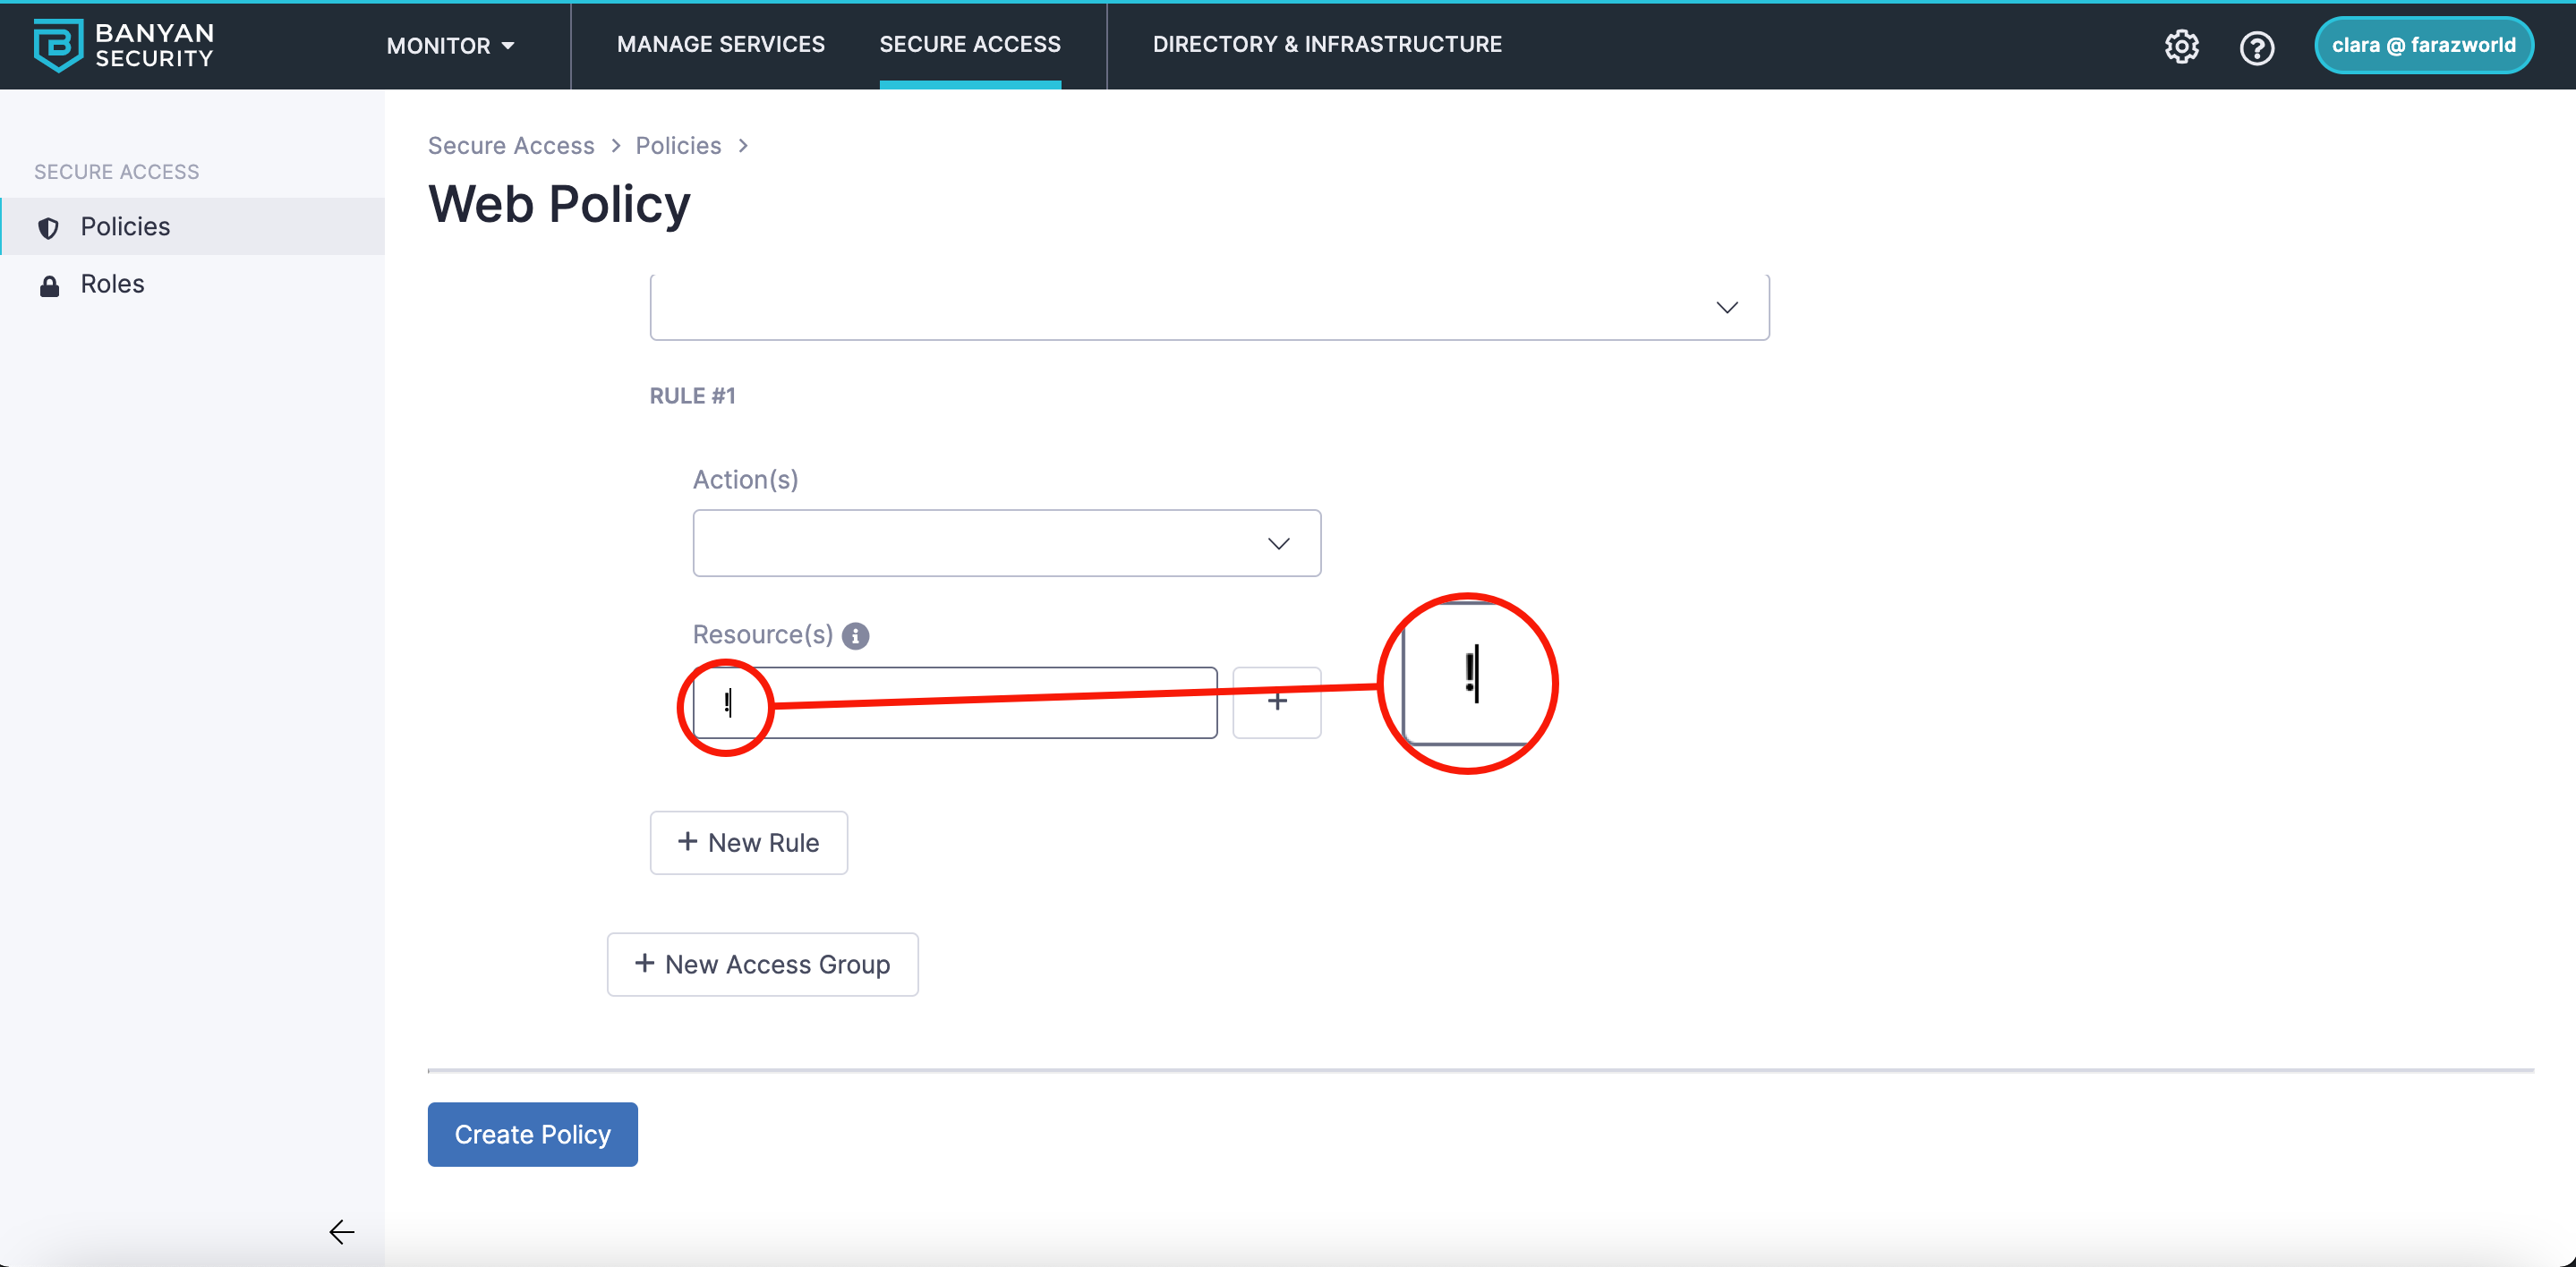Click the Resource(s) info icon
Image resolution: width=2576 pixels, height=1267 pixels.
[x=855, y=636]
